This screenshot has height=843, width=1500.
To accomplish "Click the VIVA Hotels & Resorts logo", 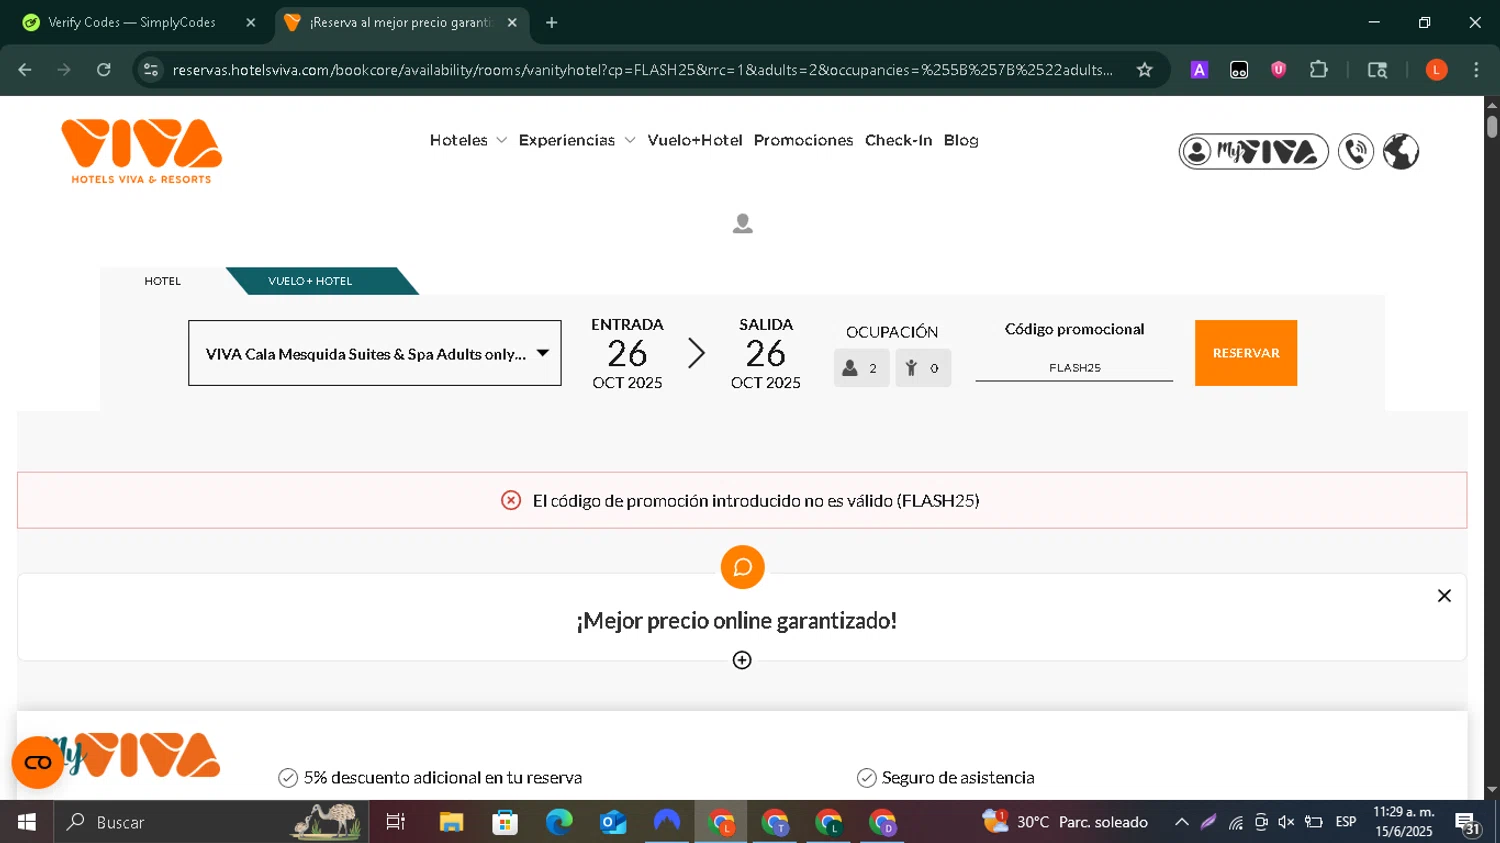I will click(141, 151).
